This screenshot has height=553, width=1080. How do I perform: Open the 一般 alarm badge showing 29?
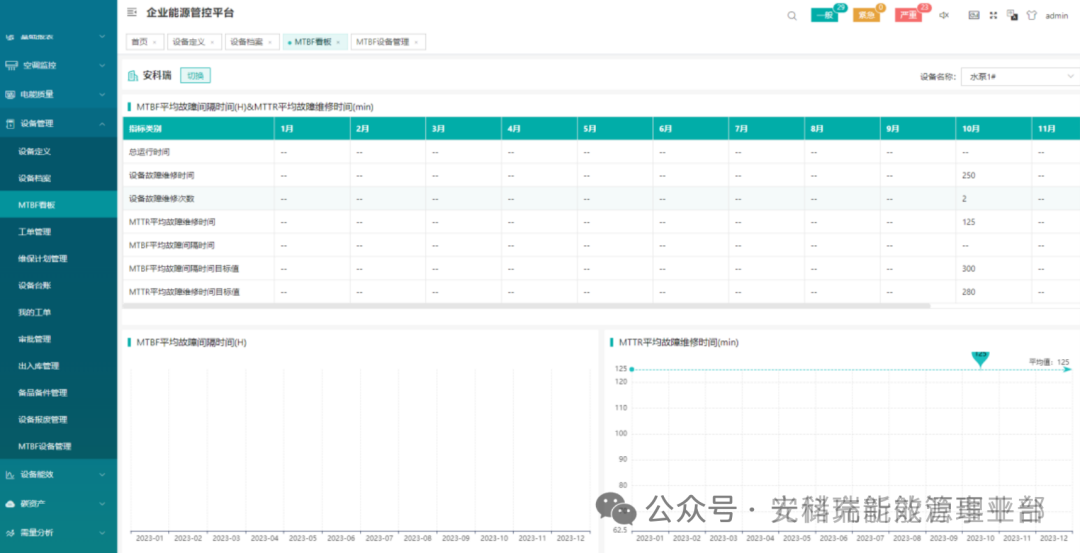coord(824,15)
